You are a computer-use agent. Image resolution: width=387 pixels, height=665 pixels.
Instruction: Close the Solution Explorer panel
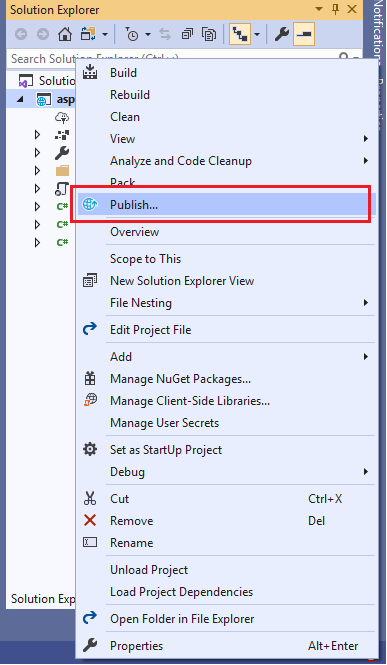coord(352,9)
